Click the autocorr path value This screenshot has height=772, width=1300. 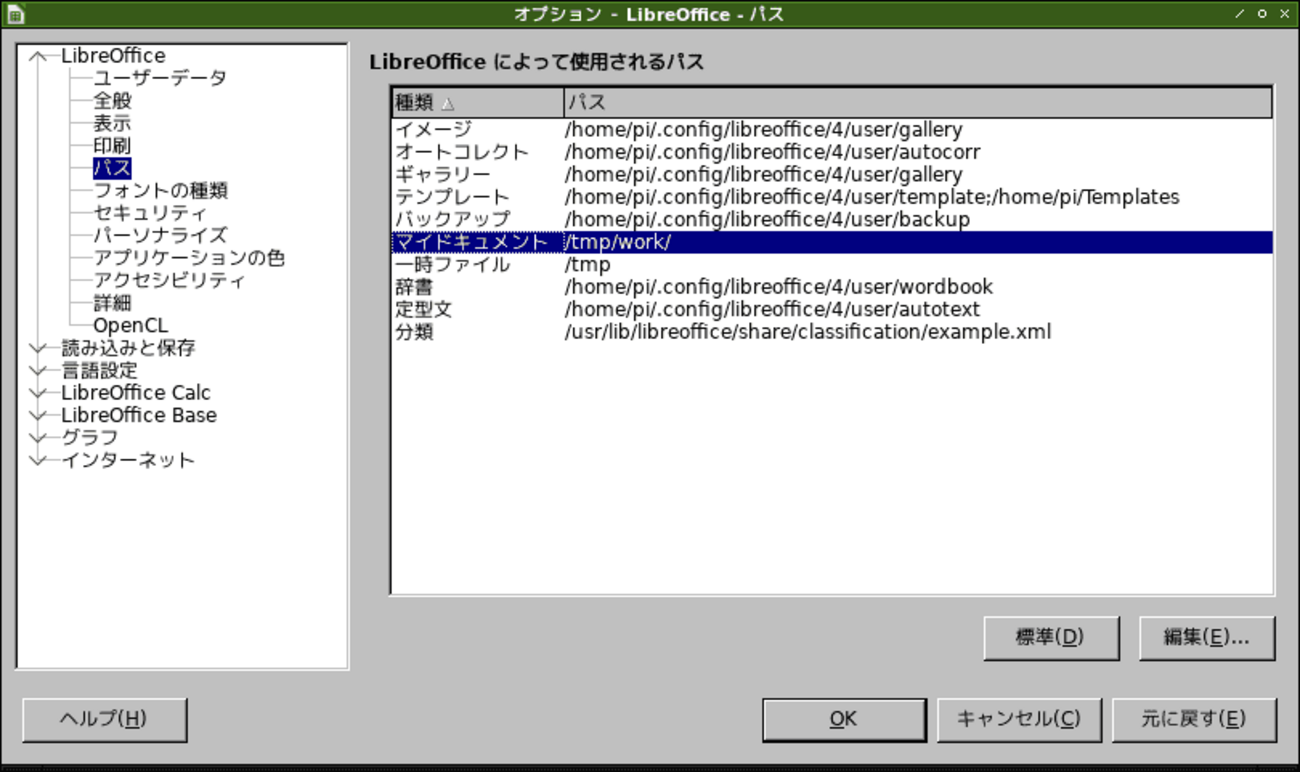[772, 152]
